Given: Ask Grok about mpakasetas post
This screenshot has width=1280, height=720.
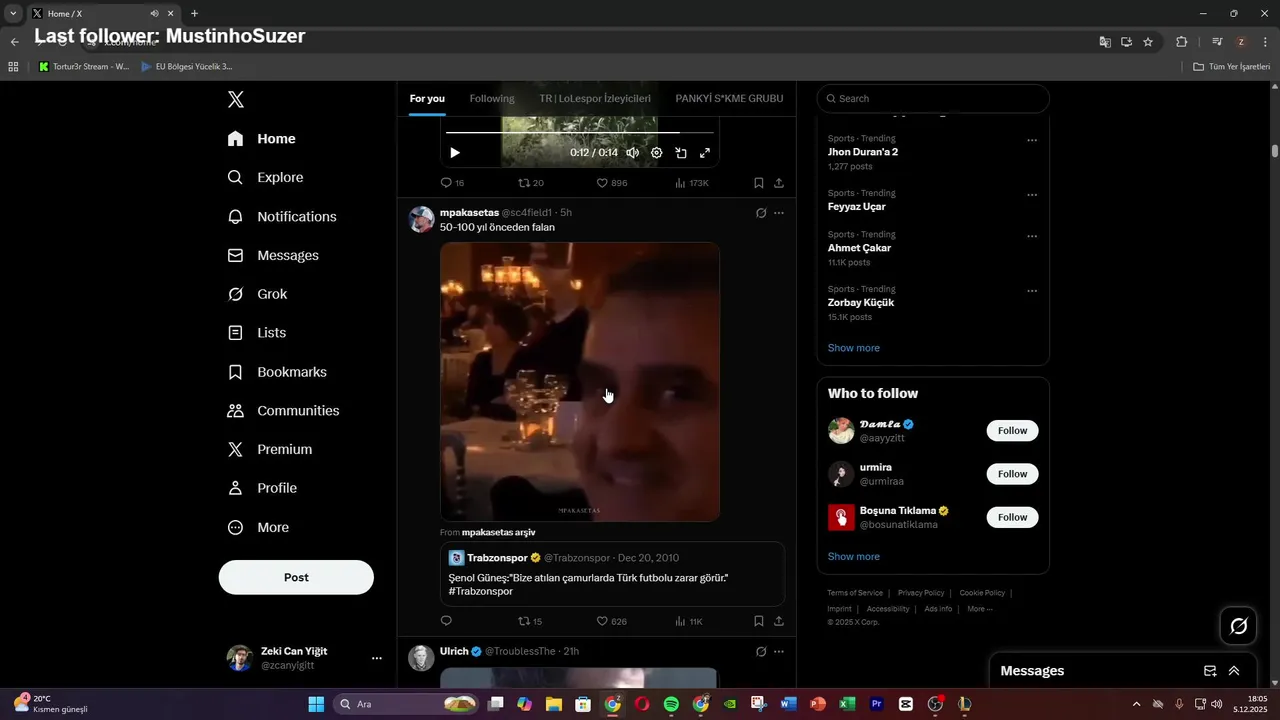Looking at the screenshot, I should click(761, 213).
